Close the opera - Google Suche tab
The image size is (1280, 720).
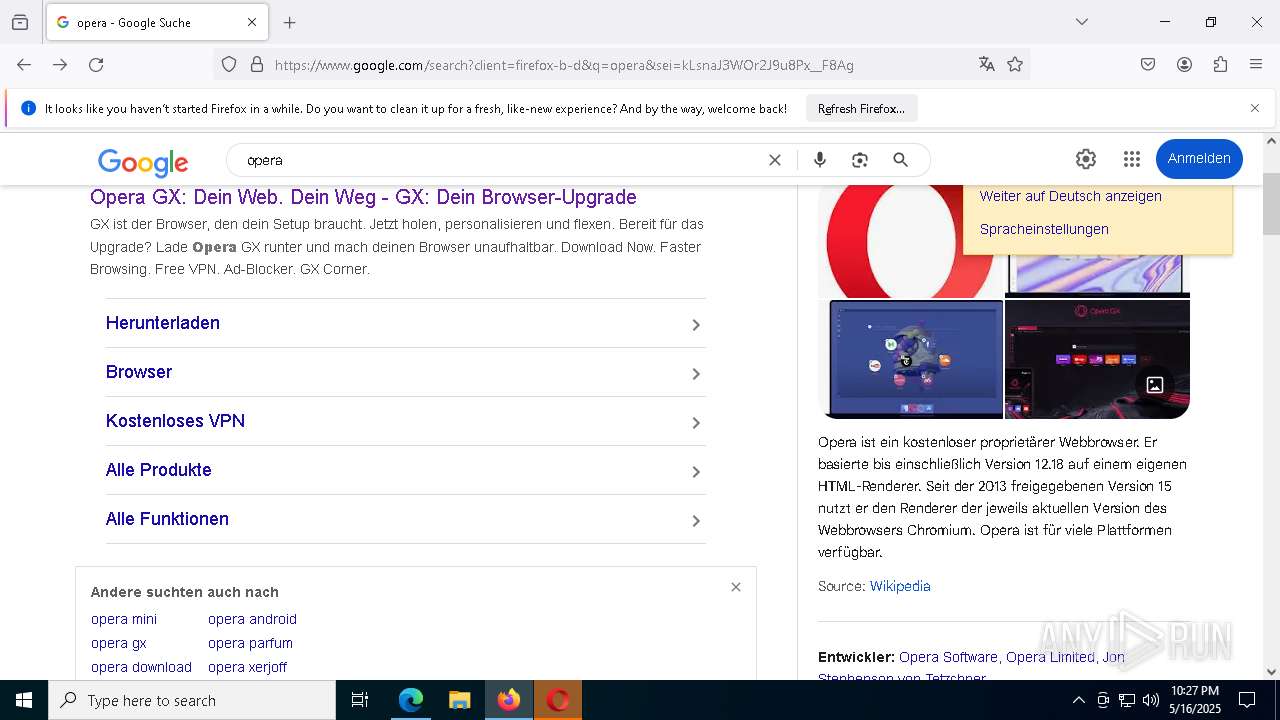[252, 22]
